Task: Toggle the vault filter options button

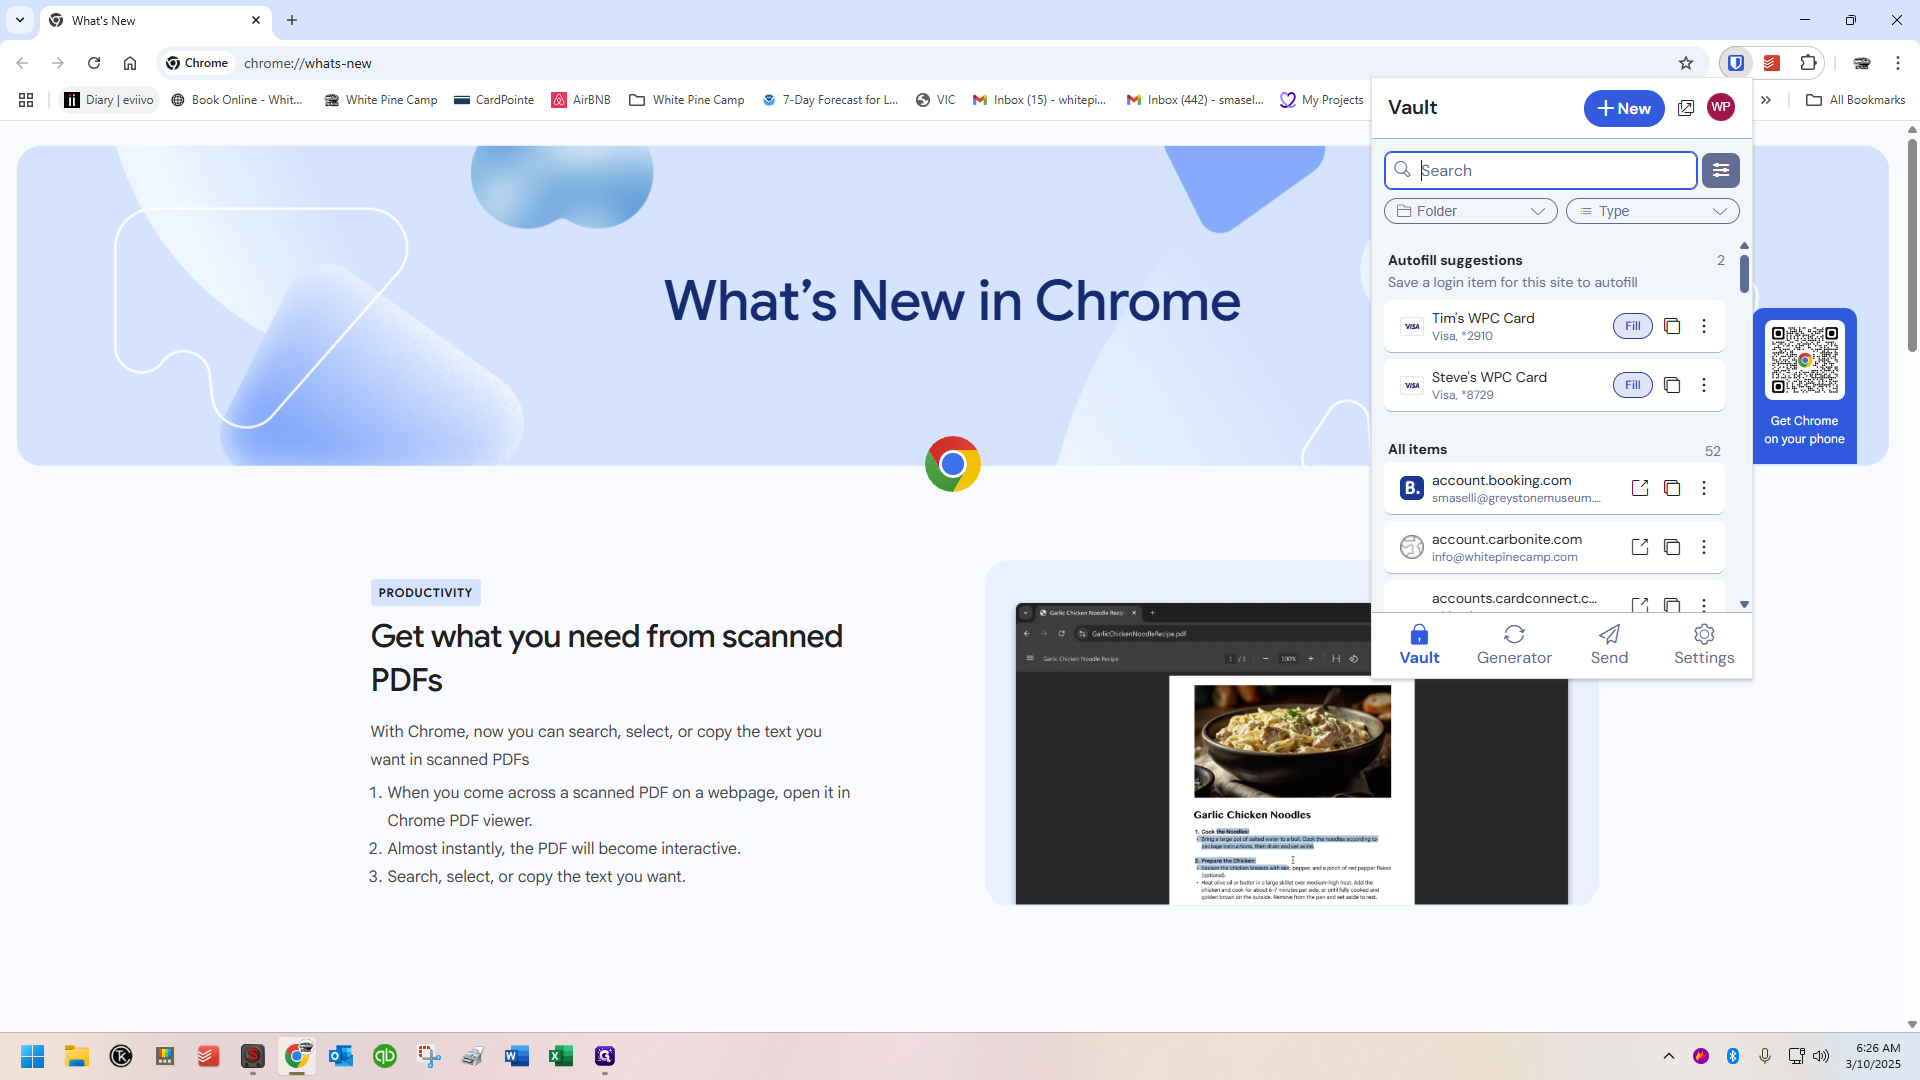Action: point(1721,170)
